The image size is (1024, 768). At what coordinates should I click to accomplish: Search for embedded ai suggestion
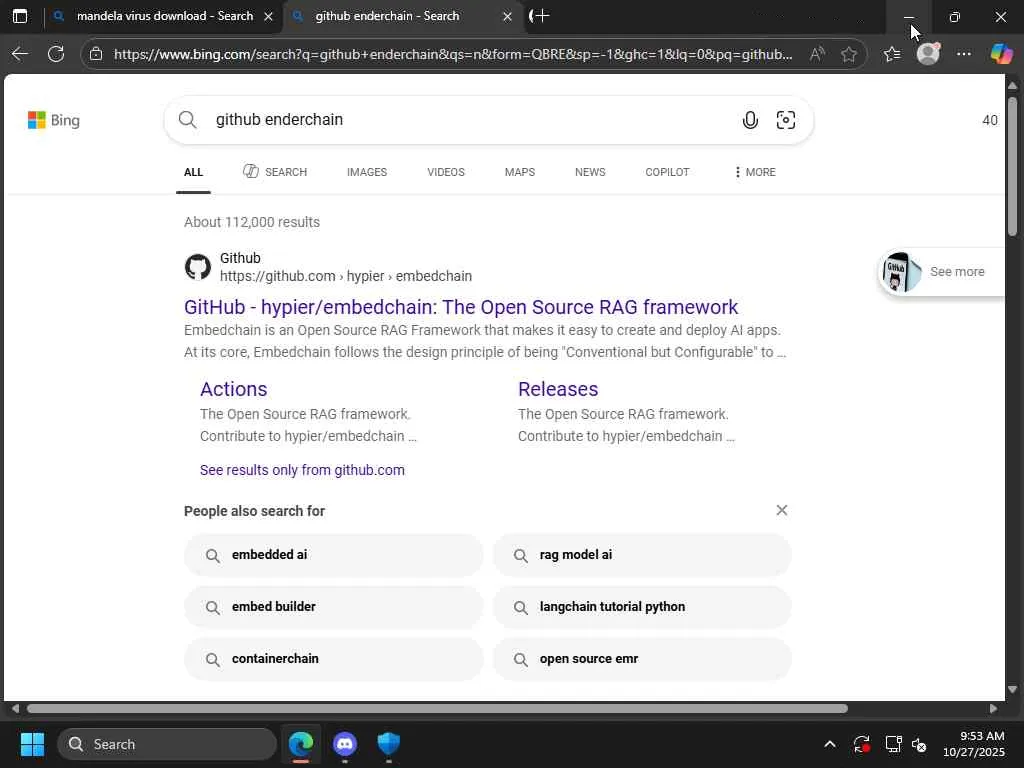tap(334, 555)
